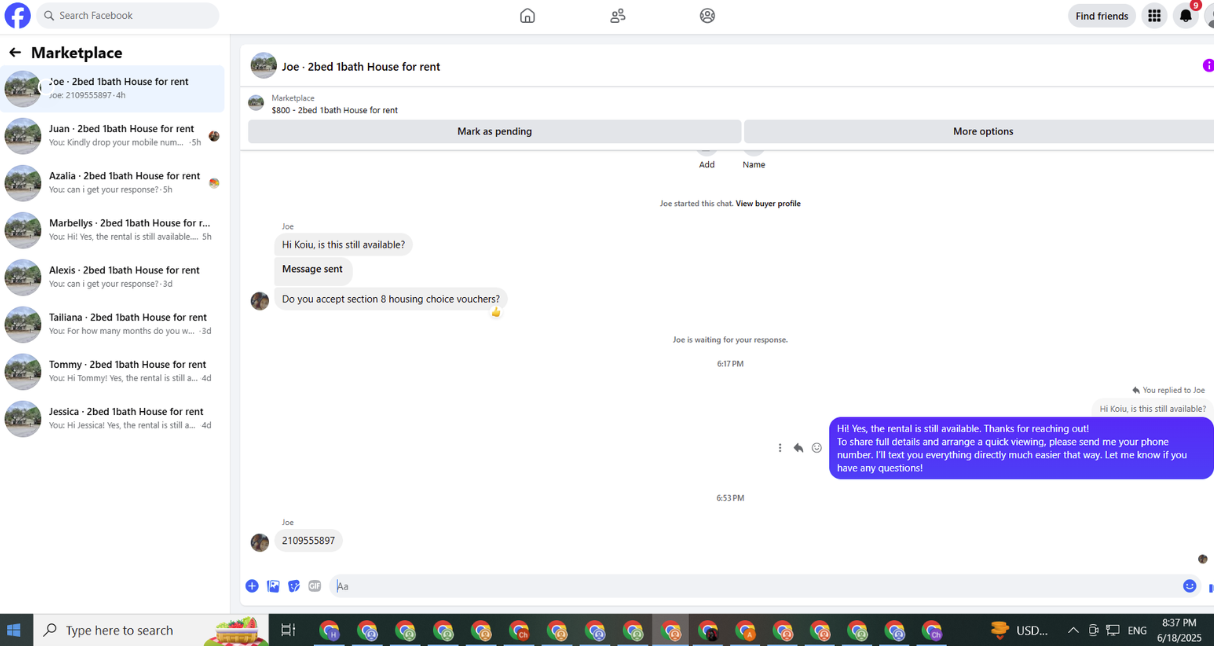Open the three-dot menu beside the sent message
This screenshot has width=1214, height=646.
click(780, 448)
